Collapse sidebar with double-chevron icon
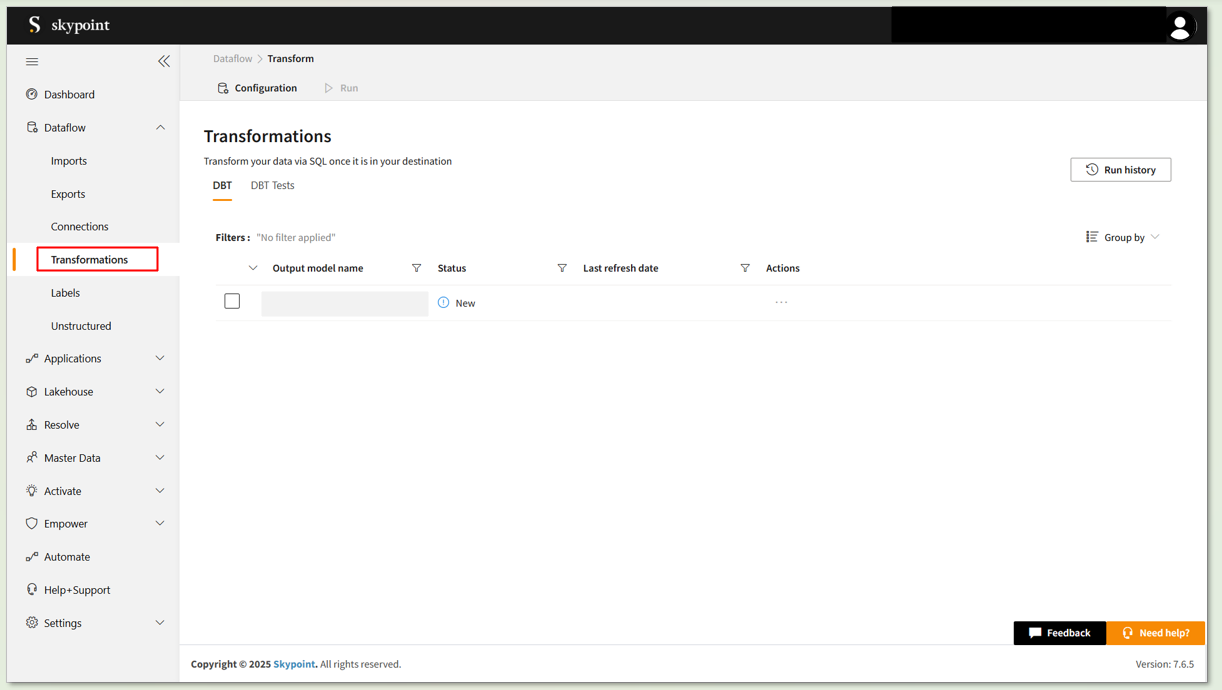The height and width of the screenshot is (690, 1222). 164,62
